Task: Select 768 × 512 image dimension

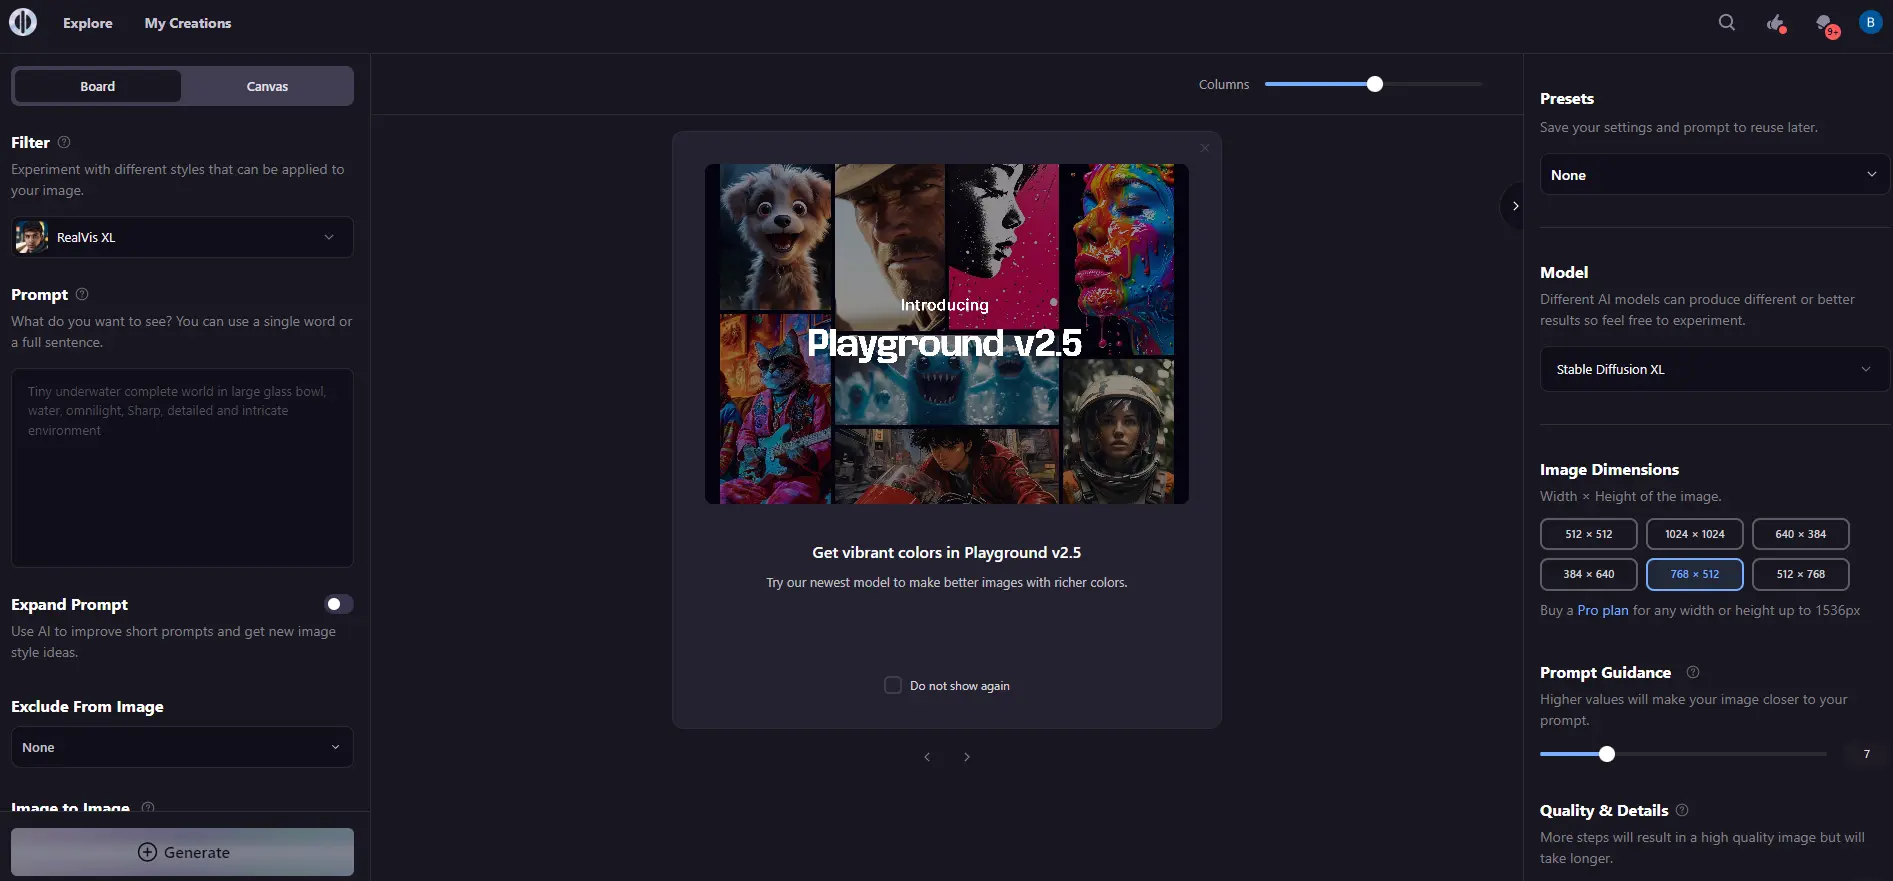Action: (x=1695, y=574)
